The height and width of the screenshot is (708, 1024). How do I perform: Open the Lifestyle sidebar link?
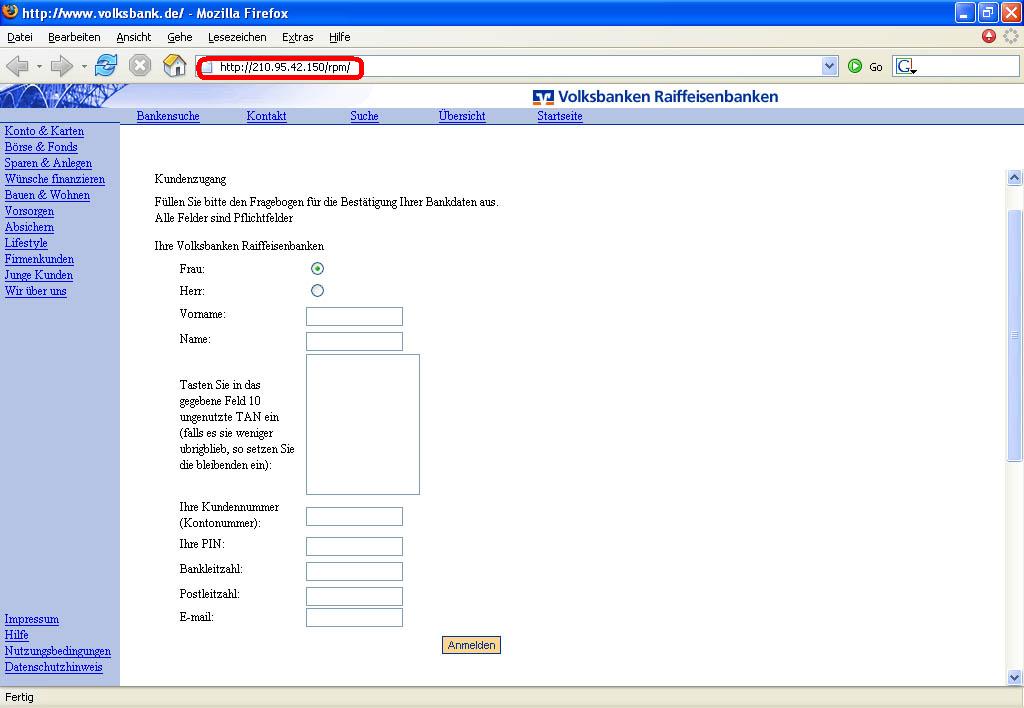(26, 243)
